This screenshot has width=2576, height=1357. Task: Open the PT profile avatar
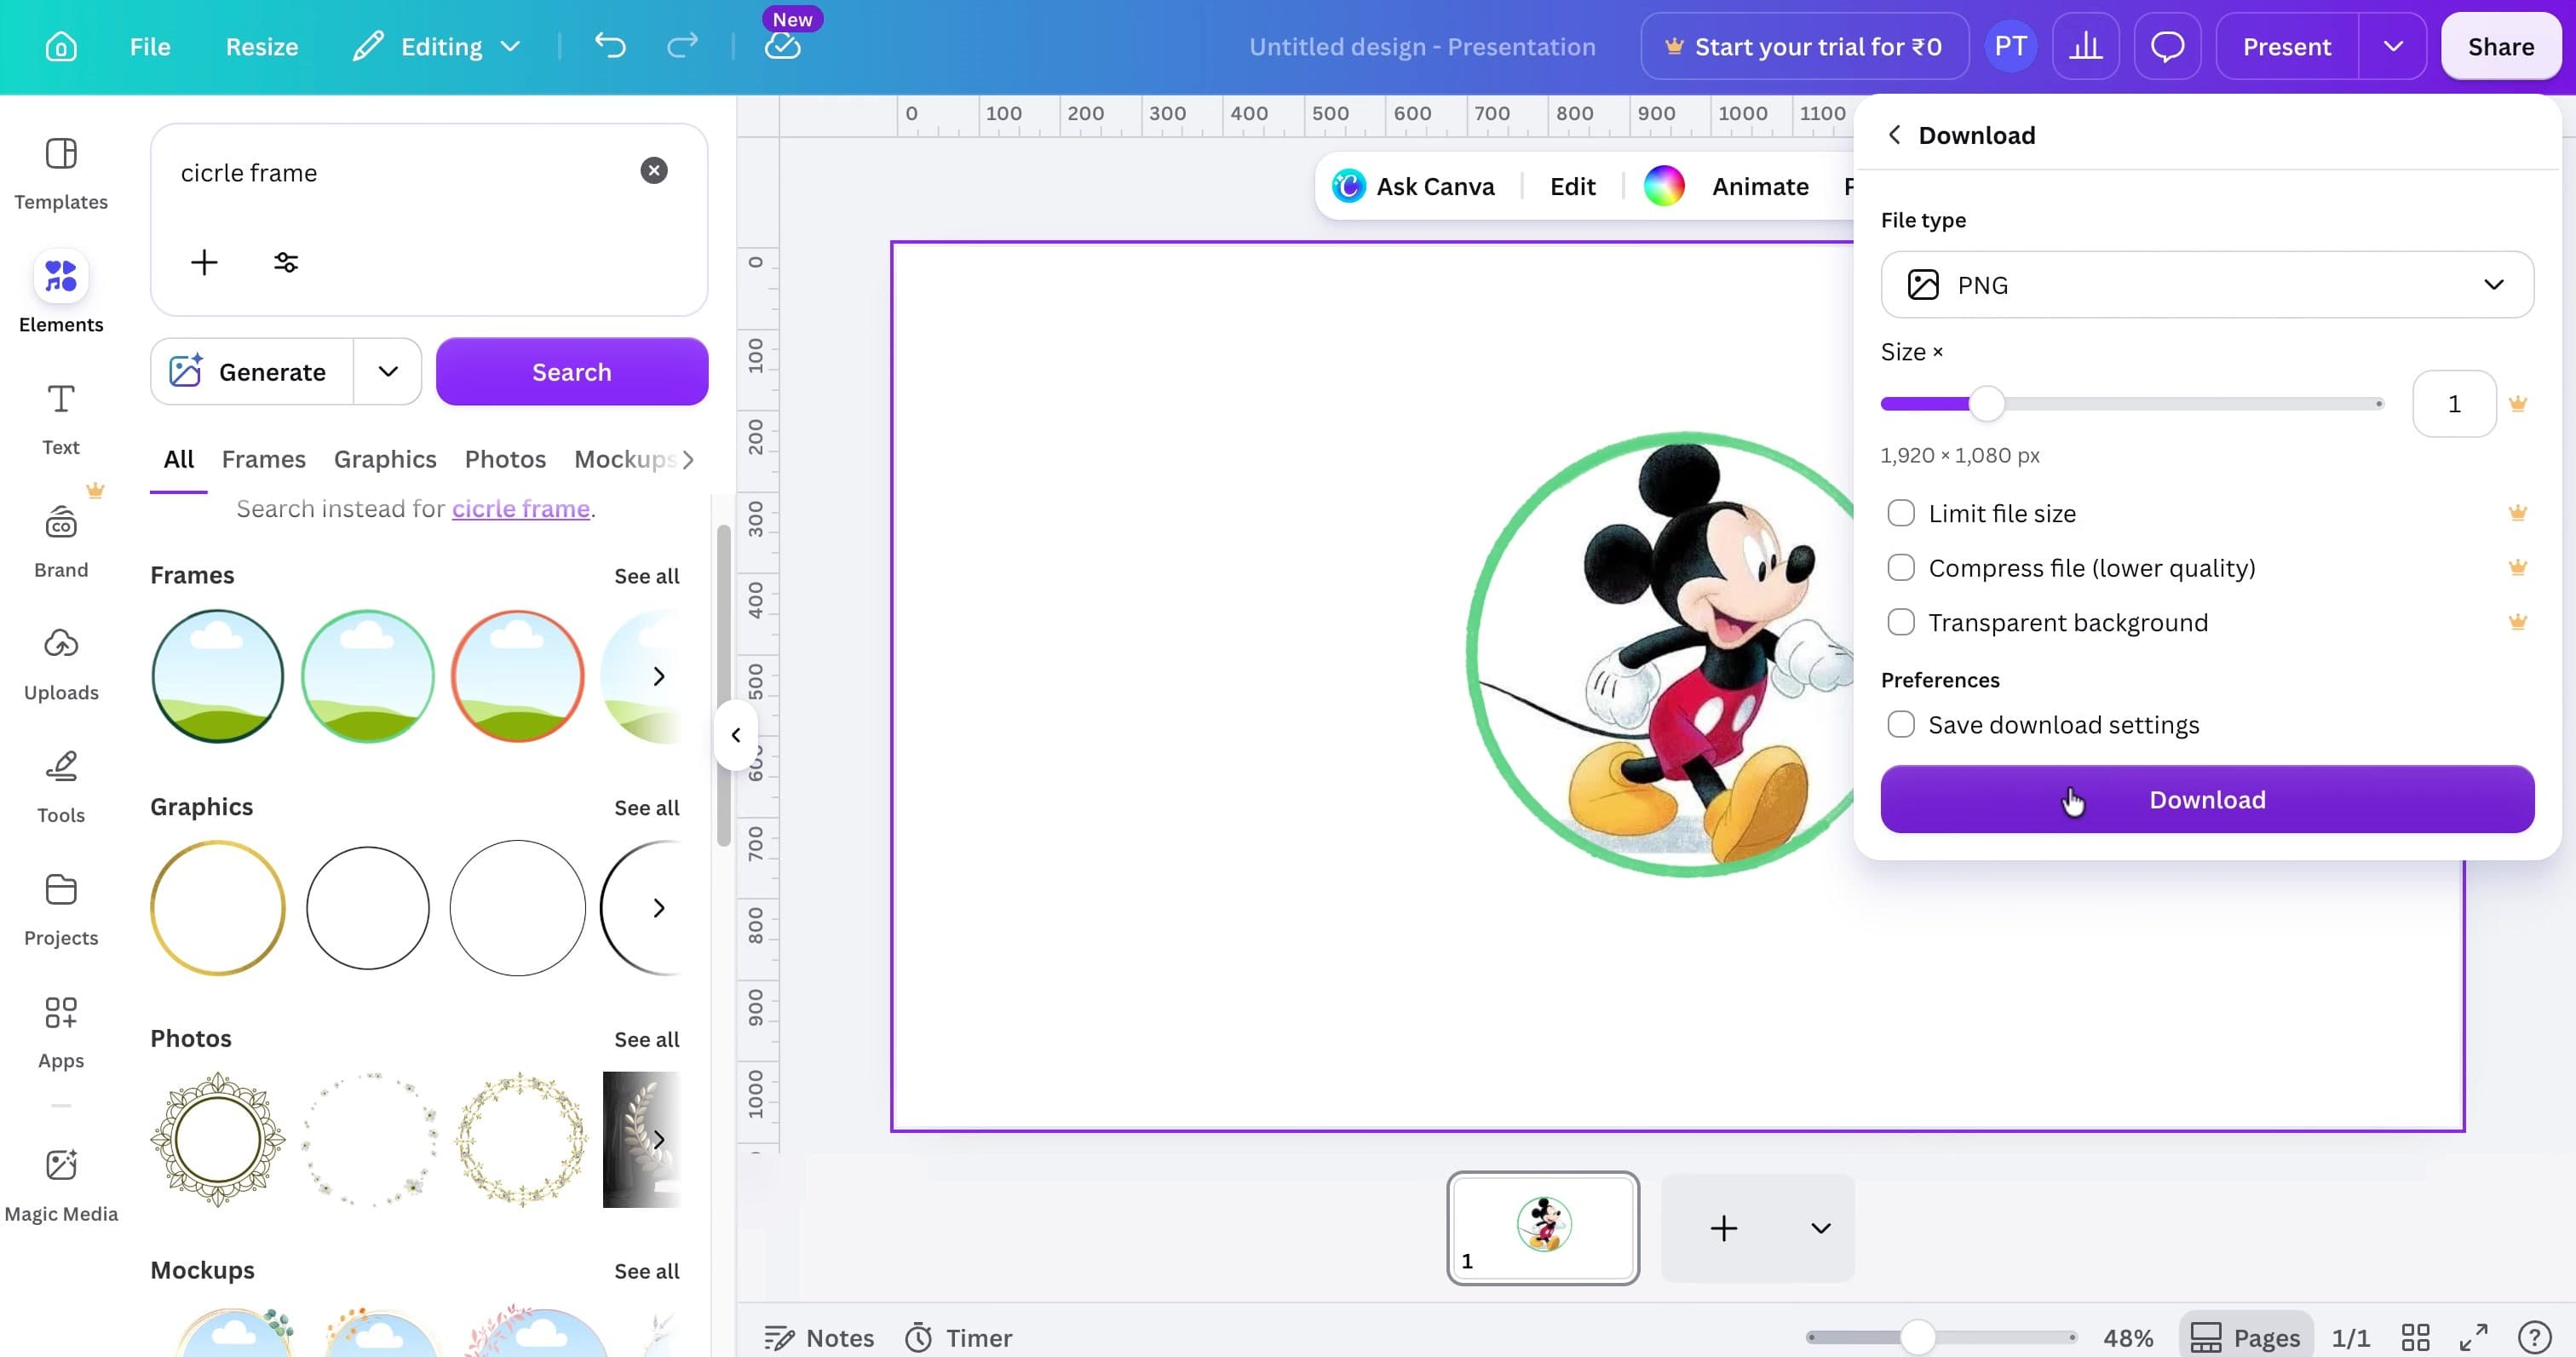2010,47
